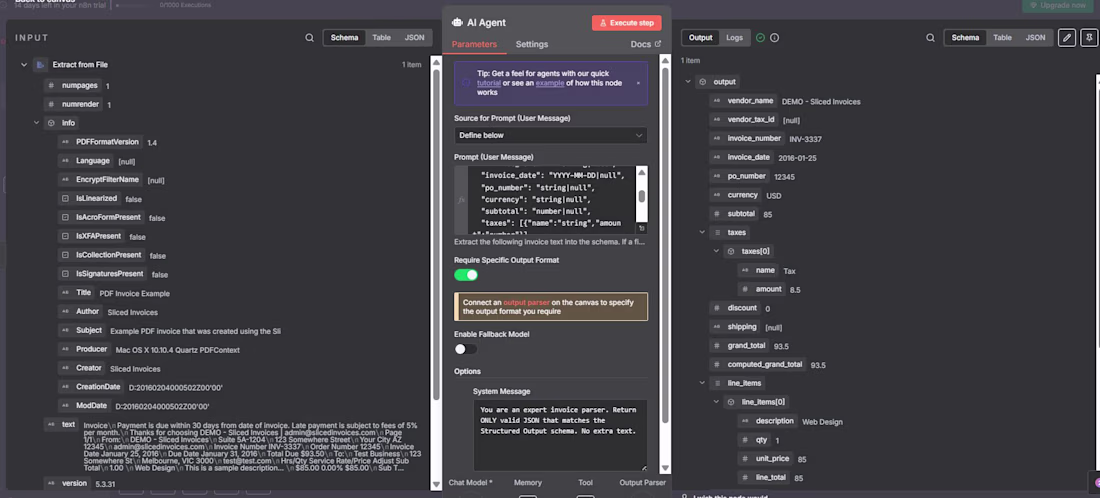Click the fx expression icon of the prompt
The image size is (1100, 498).
[461, 200]
